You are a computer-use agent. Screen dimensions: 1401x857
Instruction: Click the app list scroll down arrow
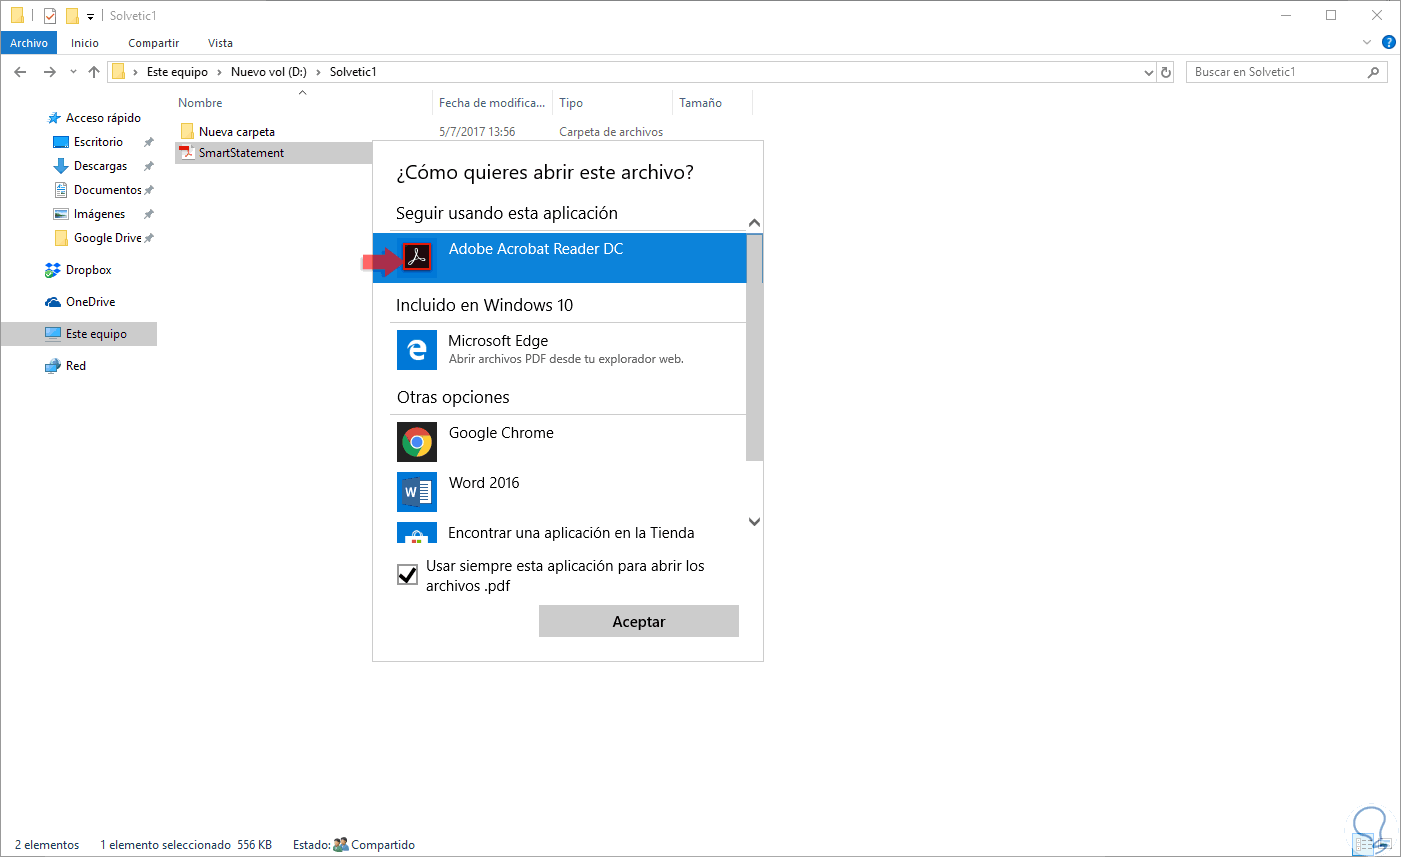coord(755,521)
